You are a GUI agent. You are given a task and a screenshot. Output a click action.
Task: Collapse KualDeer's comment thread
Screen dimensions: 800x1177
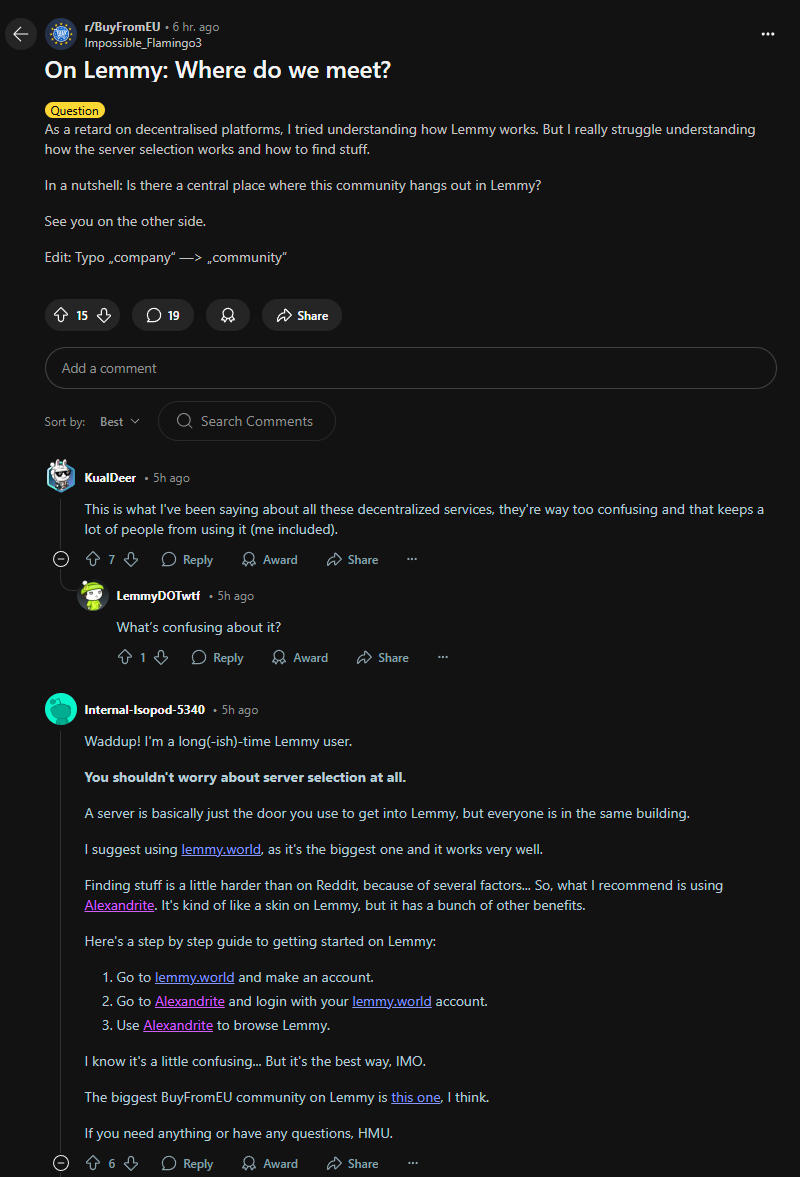tap(61, 560)
